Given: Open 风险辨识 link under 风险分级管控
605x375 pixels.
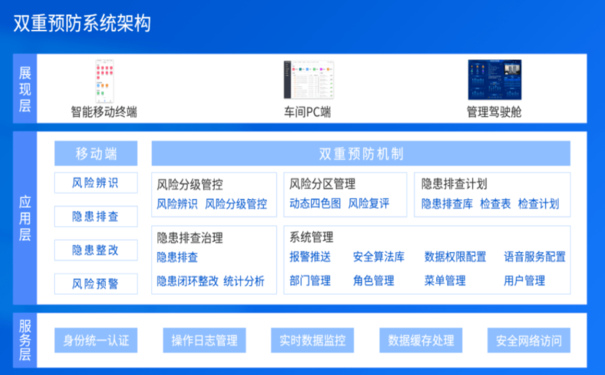Looking at the screenshot, I should (177, 204).
